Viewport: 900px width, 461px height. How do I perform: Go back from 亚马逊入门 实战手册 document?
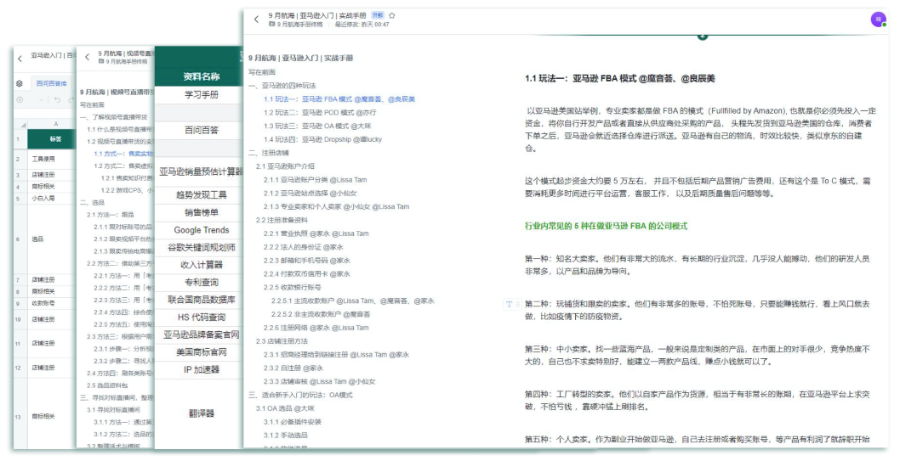(256, 19)
